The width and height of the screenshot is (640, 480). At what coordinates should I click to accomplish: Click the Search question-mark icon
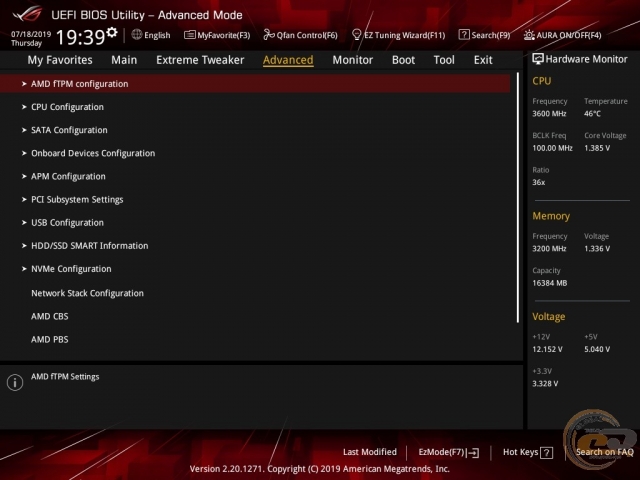(464, 35)
